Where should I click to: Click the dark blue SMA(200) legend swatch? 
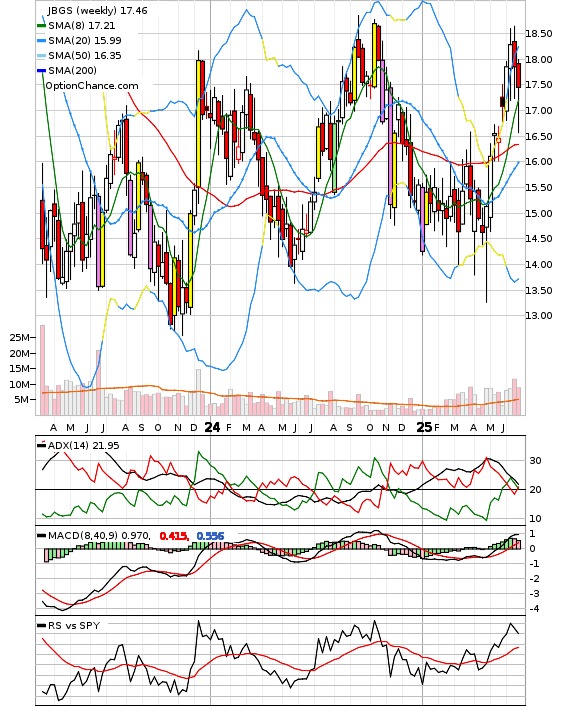click(41, 71)
